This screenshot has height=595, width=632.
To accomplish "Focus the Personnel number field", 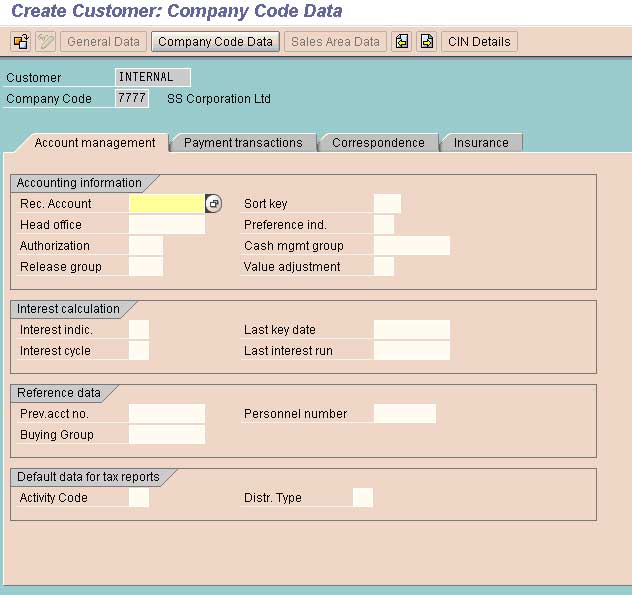I will (x=404, y=414).
